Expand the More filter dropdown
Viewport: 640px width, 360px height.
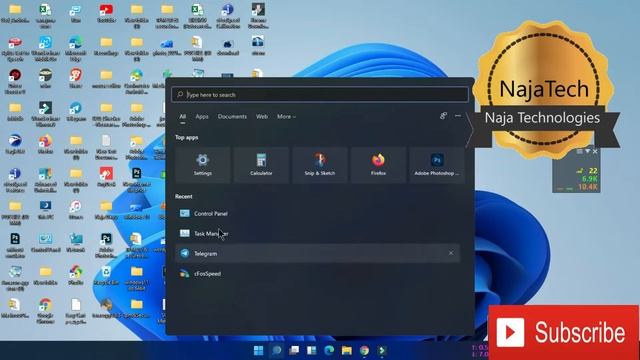(286, 117)
